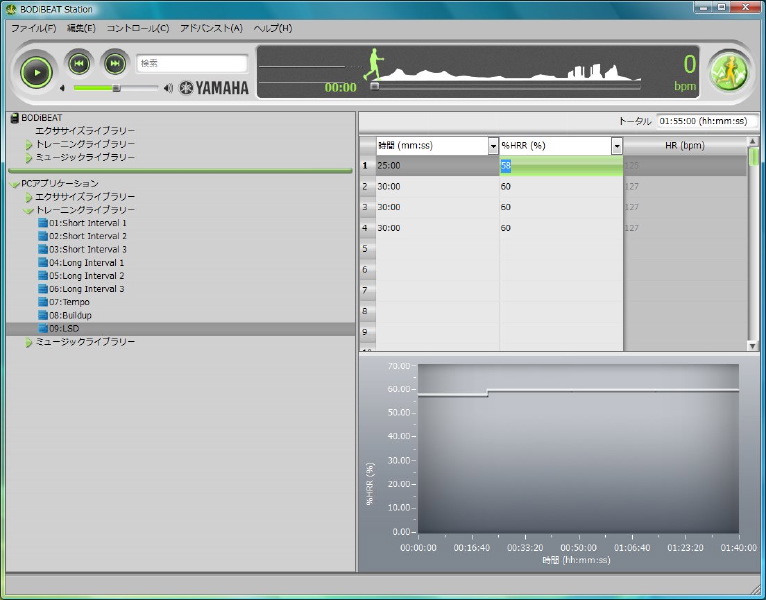The width and height of the screenshot is (766, 600).
Task: Select the 07:Tempo training item
Action: click(x=69, y=302)
